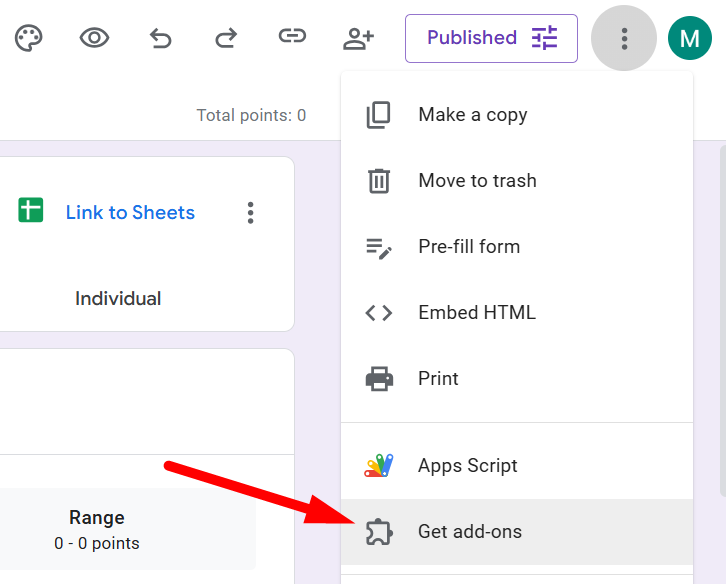This screenshot has width=726, height=584.
Task: Click the undo arrow icon
Action: click(160, 38)
